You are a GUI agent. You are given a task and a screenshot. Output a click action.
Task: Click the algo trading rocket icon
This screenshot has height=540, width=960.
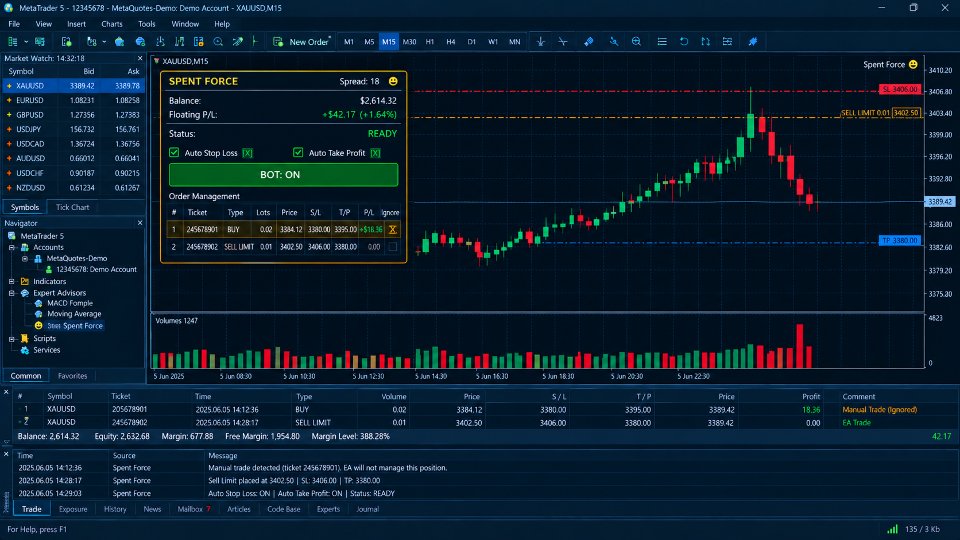click(x=238, y=42)
